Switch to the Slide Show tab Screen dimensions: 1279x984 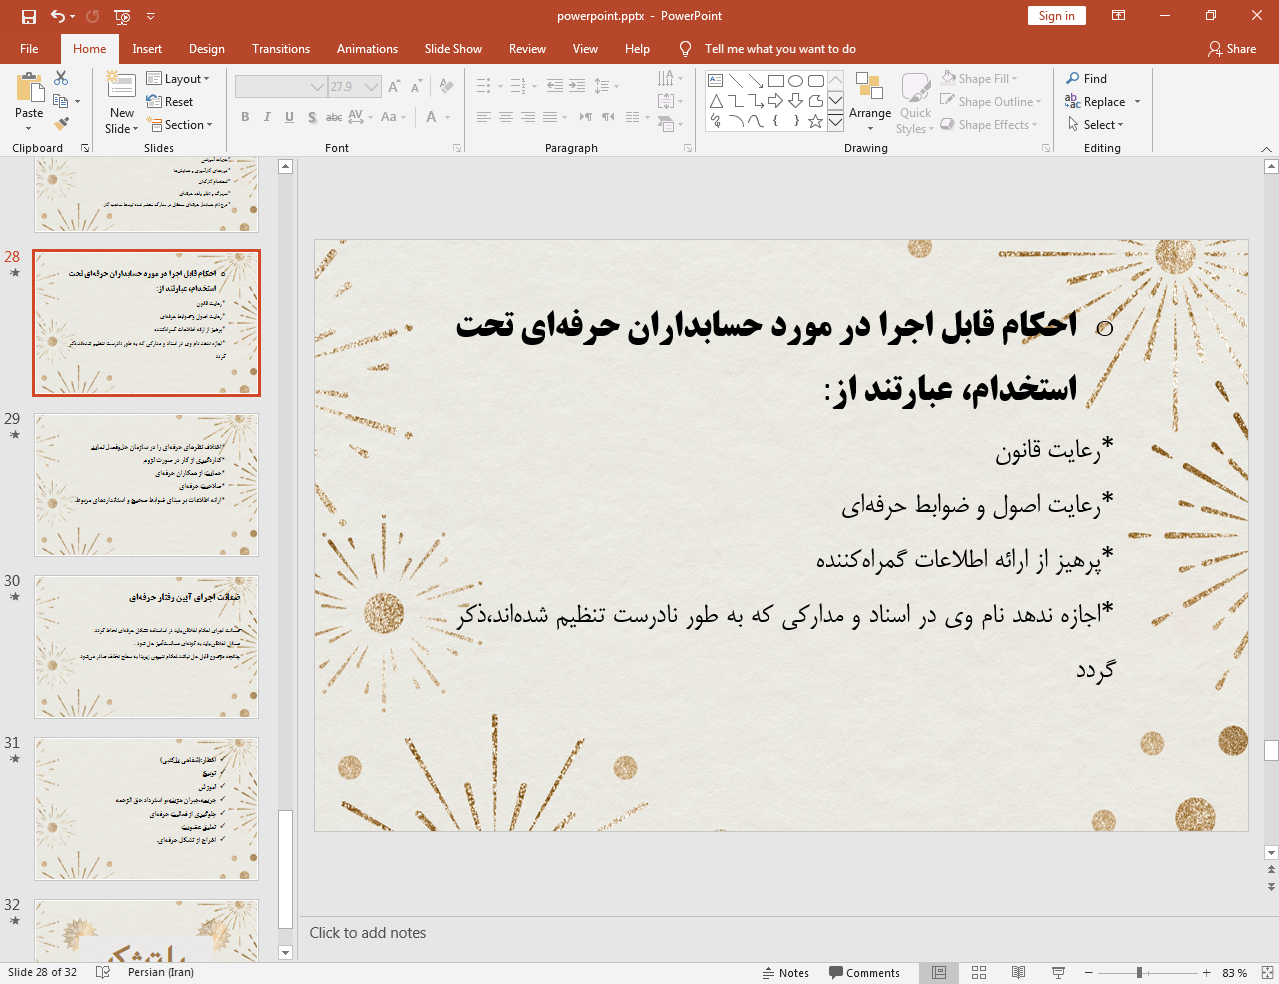453,49
